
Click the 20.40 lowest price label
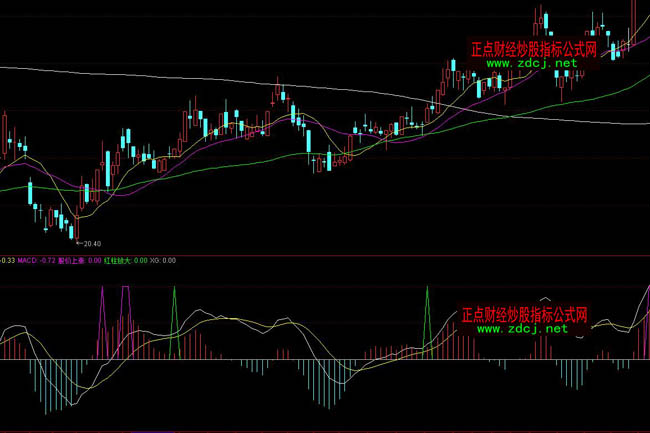coord(91,244)
